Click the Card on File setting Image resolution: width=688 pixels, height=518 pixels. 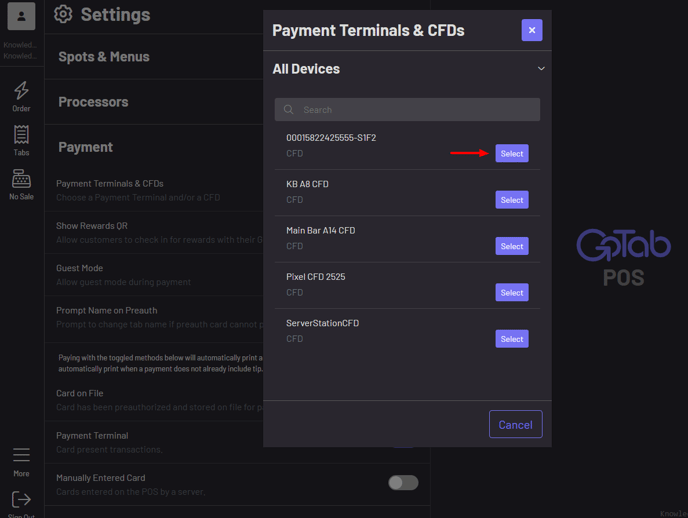pos(154,400)
